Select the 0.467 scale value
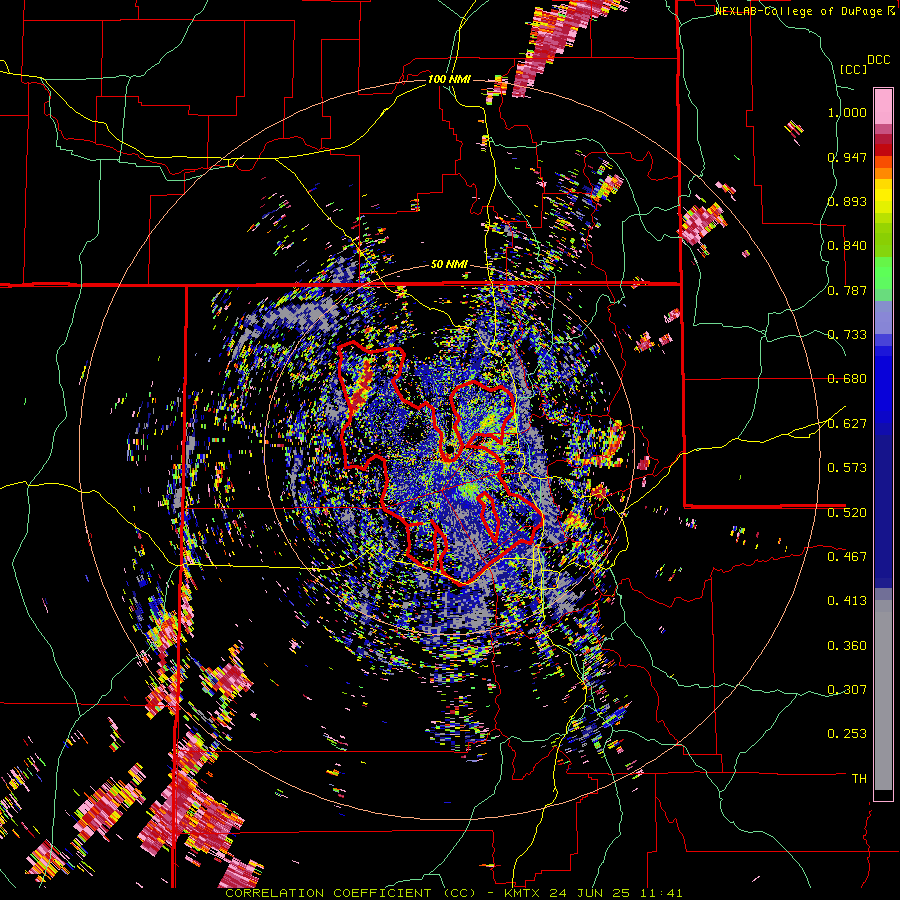The width and height of the screenshot is (900, 900). point(847,557)
